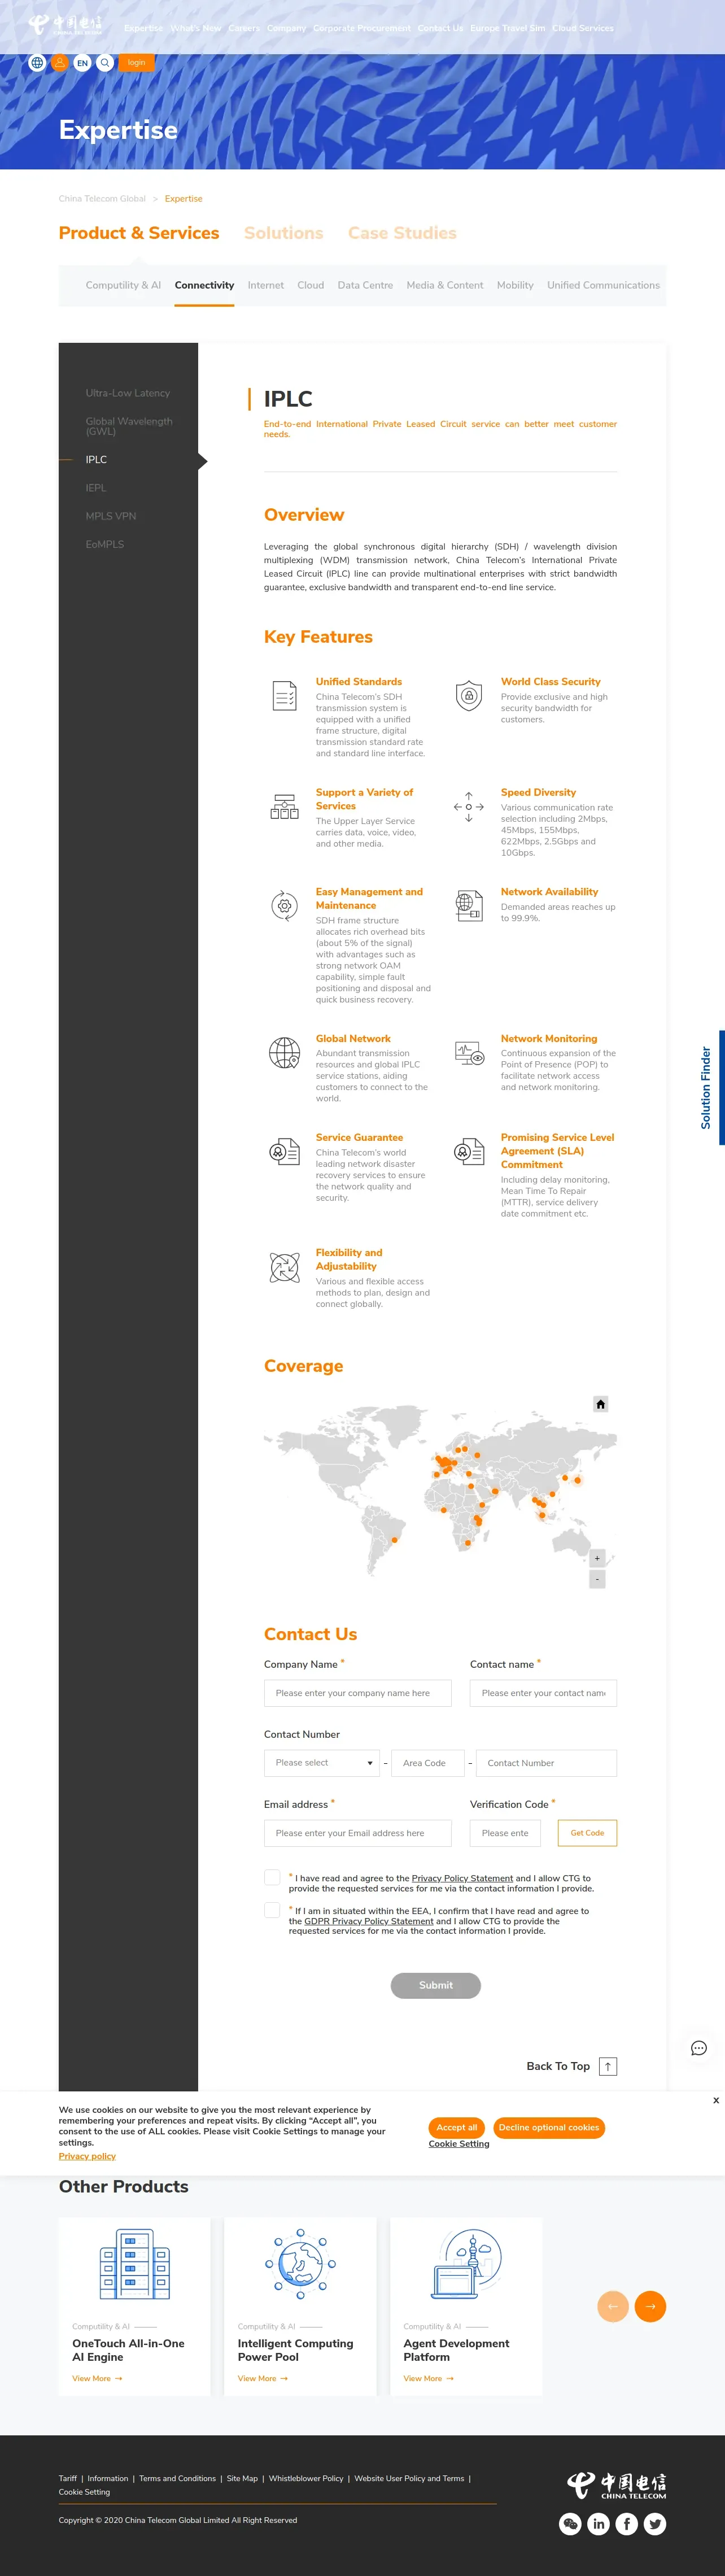Click the Network Availability icon
This screenshot has width=725, height=2576.
pyautogui.click(x=469, y=906)
